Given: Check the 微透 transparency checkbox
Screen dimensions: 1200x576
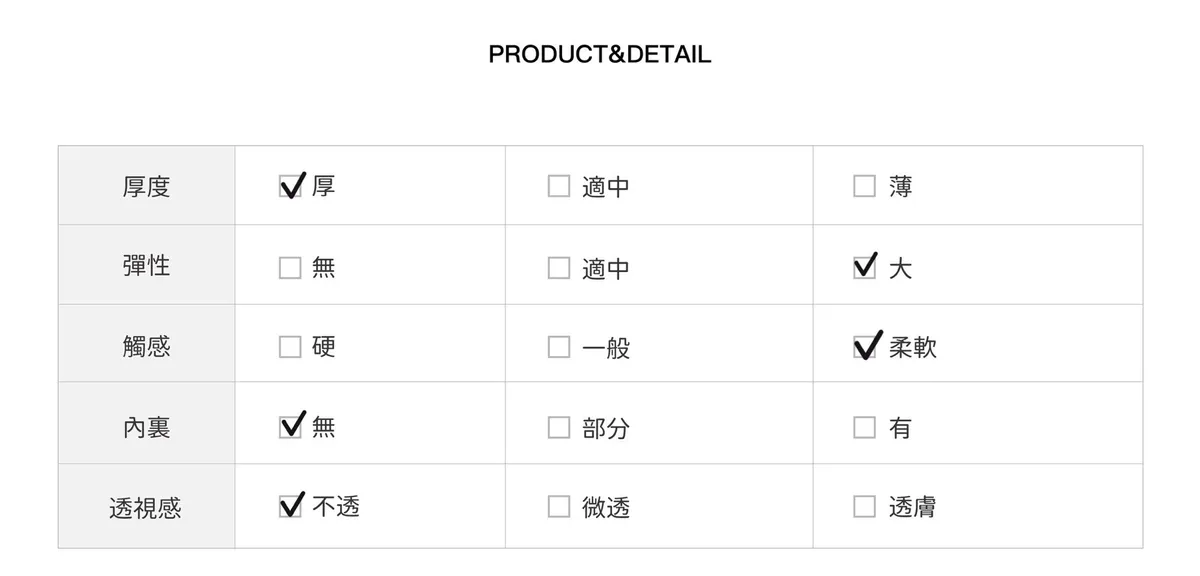Looking at the screenshot, I should pyautogui.click(x=559, y=507).
